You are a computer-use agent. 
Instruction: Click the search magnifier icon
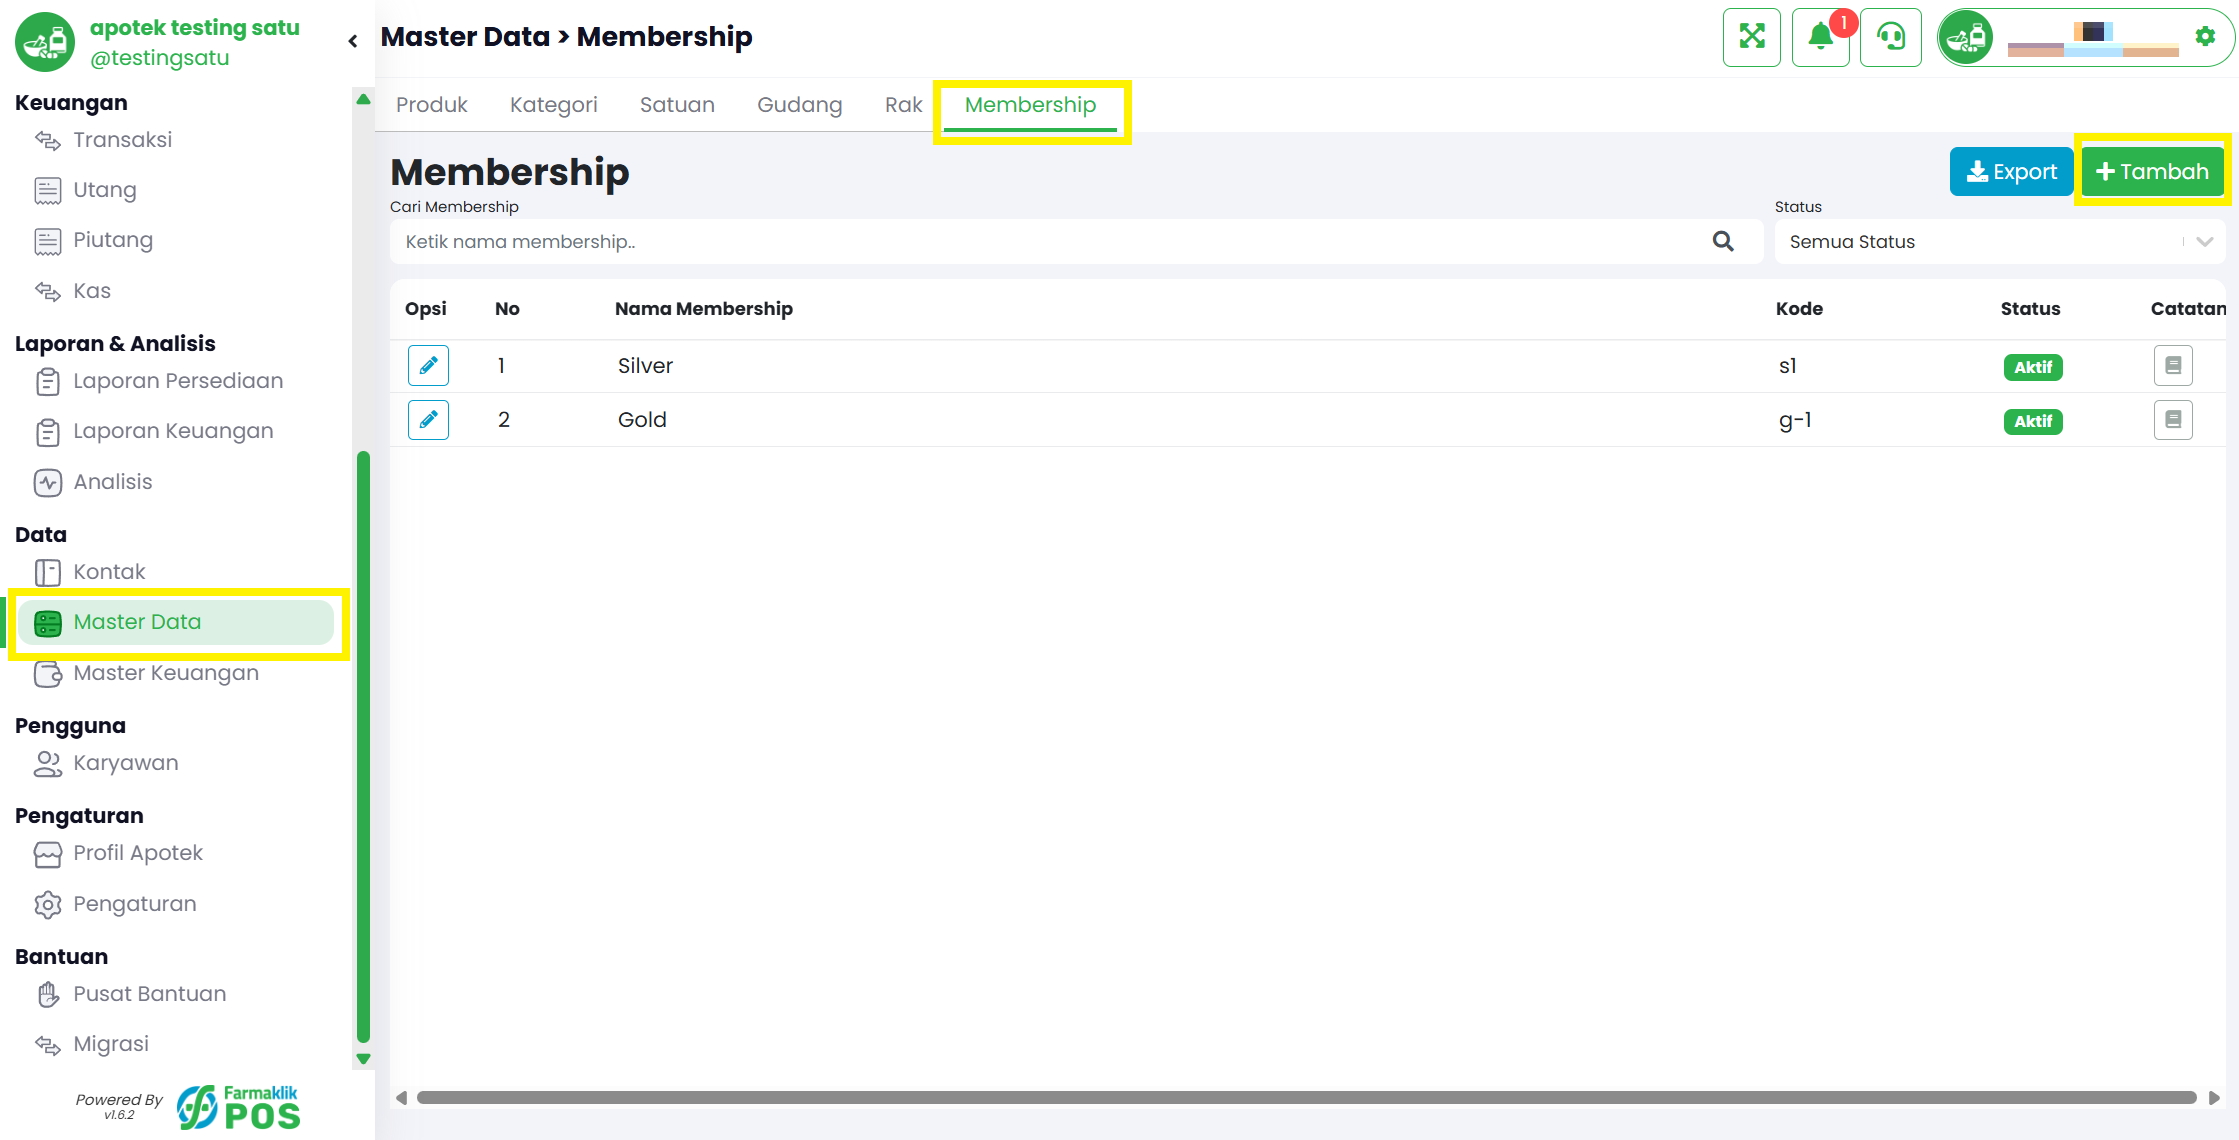(1723, 241)
